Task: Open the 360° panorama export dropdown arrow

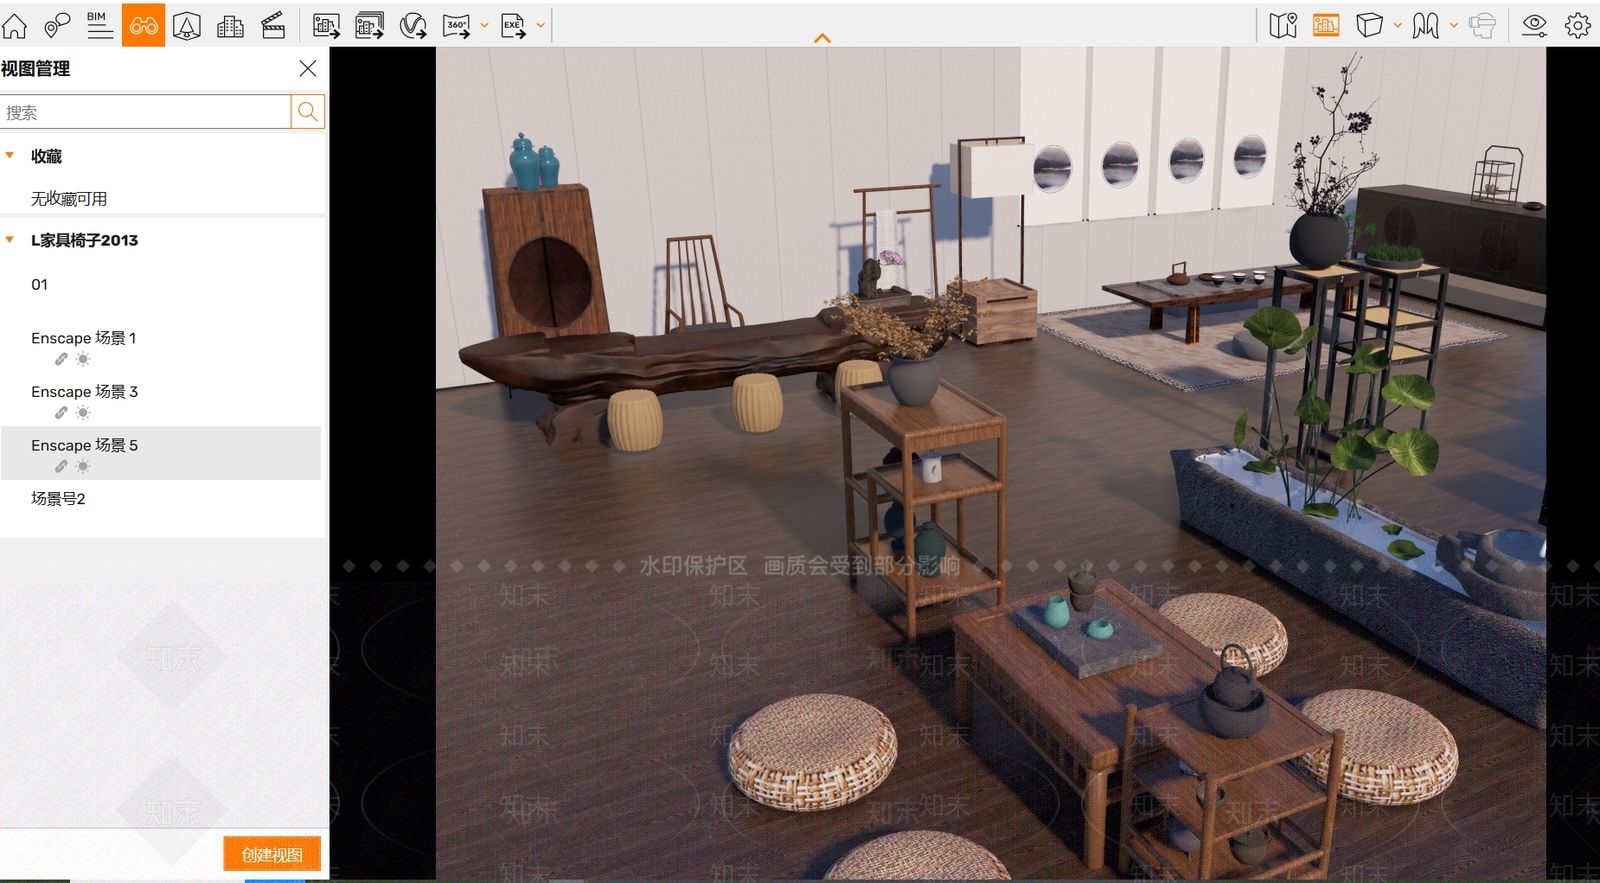Action: click(x=484, y=25)
